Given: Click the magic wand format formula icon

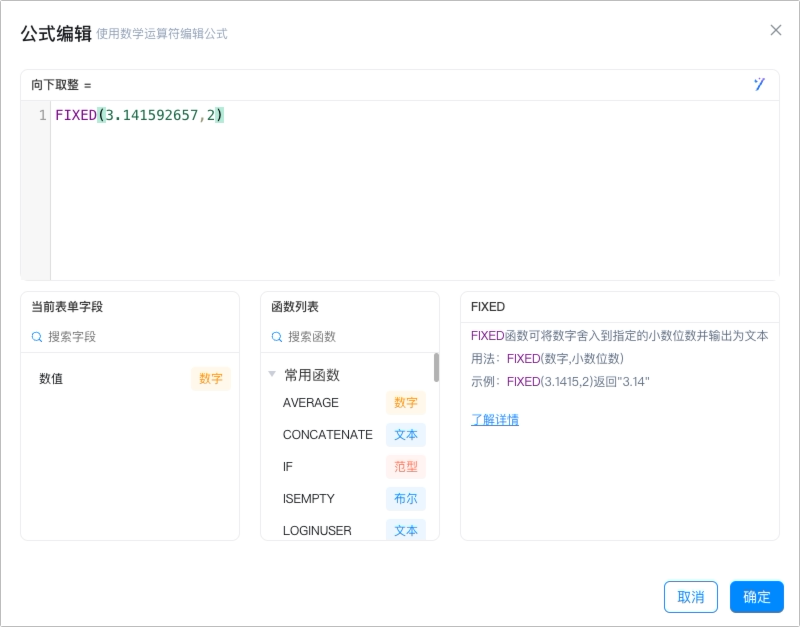Looking at the screenshot, I should (759, 84).
